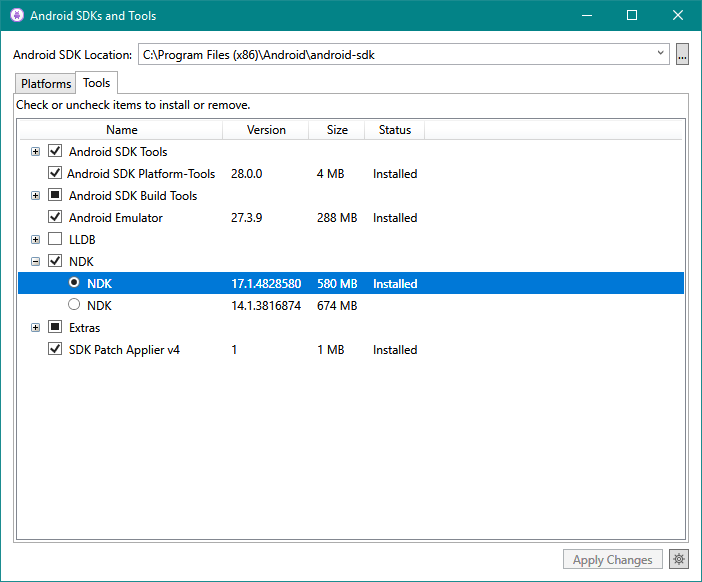Uncheck the Android SDK Platform-Tools checkbox
The width and height of the screenshot is (702, 582).
click(55, 173)
